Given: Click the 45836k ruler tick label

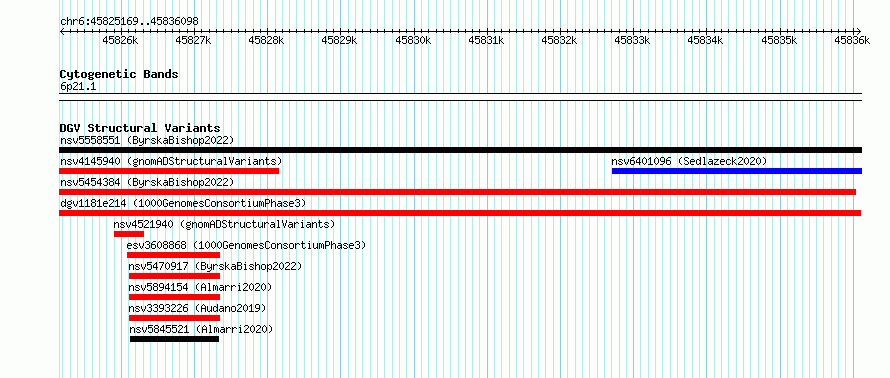Looking at the screenshot, I should pos(852,40).
